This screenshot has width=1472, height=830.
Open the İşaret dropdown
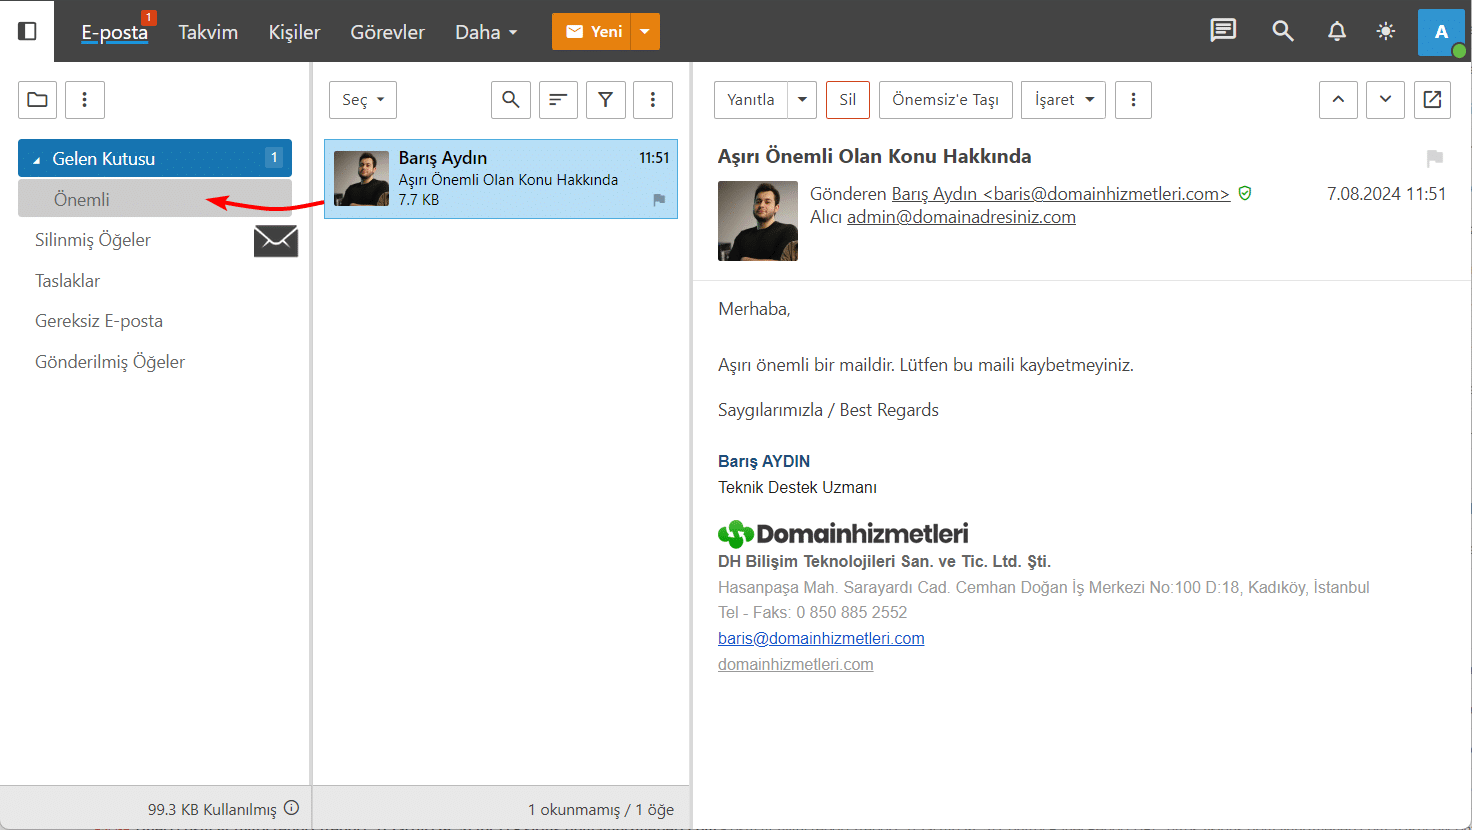(1063, 100)
